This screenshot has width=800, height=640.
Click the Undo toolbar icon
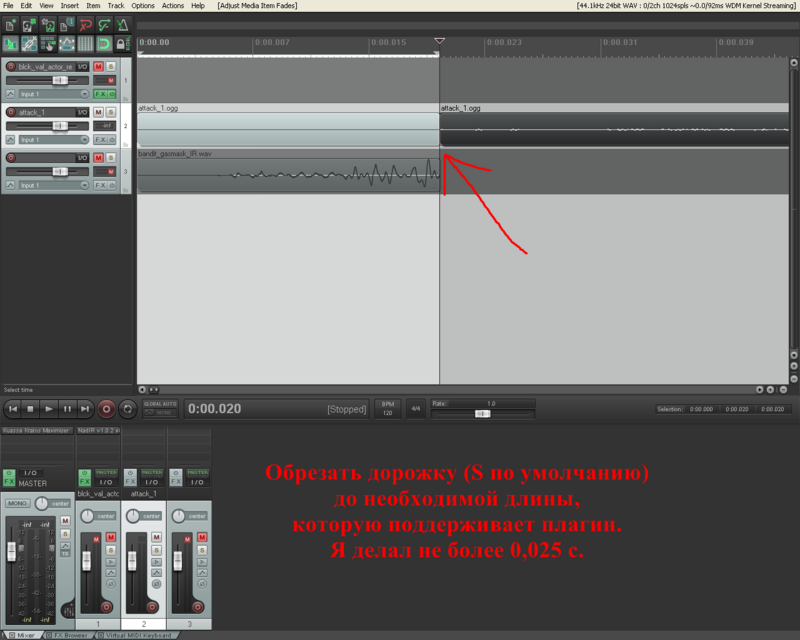point(84,24)
